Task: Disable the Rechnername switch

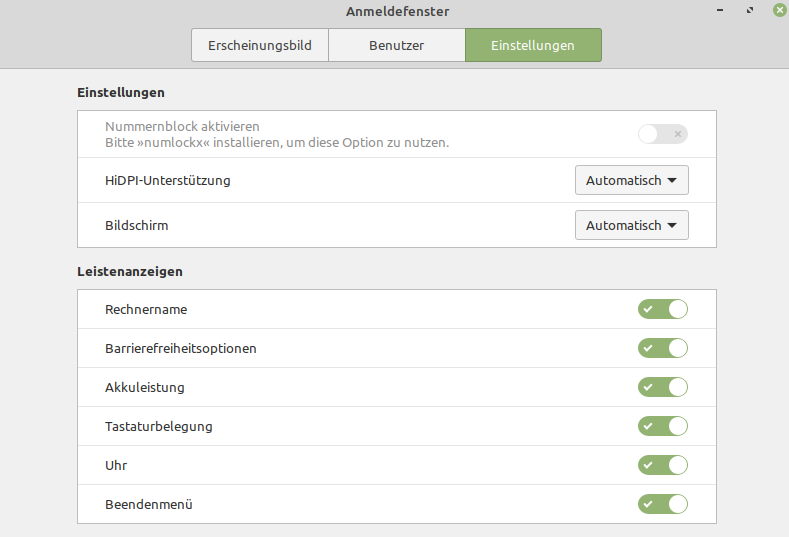Action: pyautogui.click(x=662, y=309)
